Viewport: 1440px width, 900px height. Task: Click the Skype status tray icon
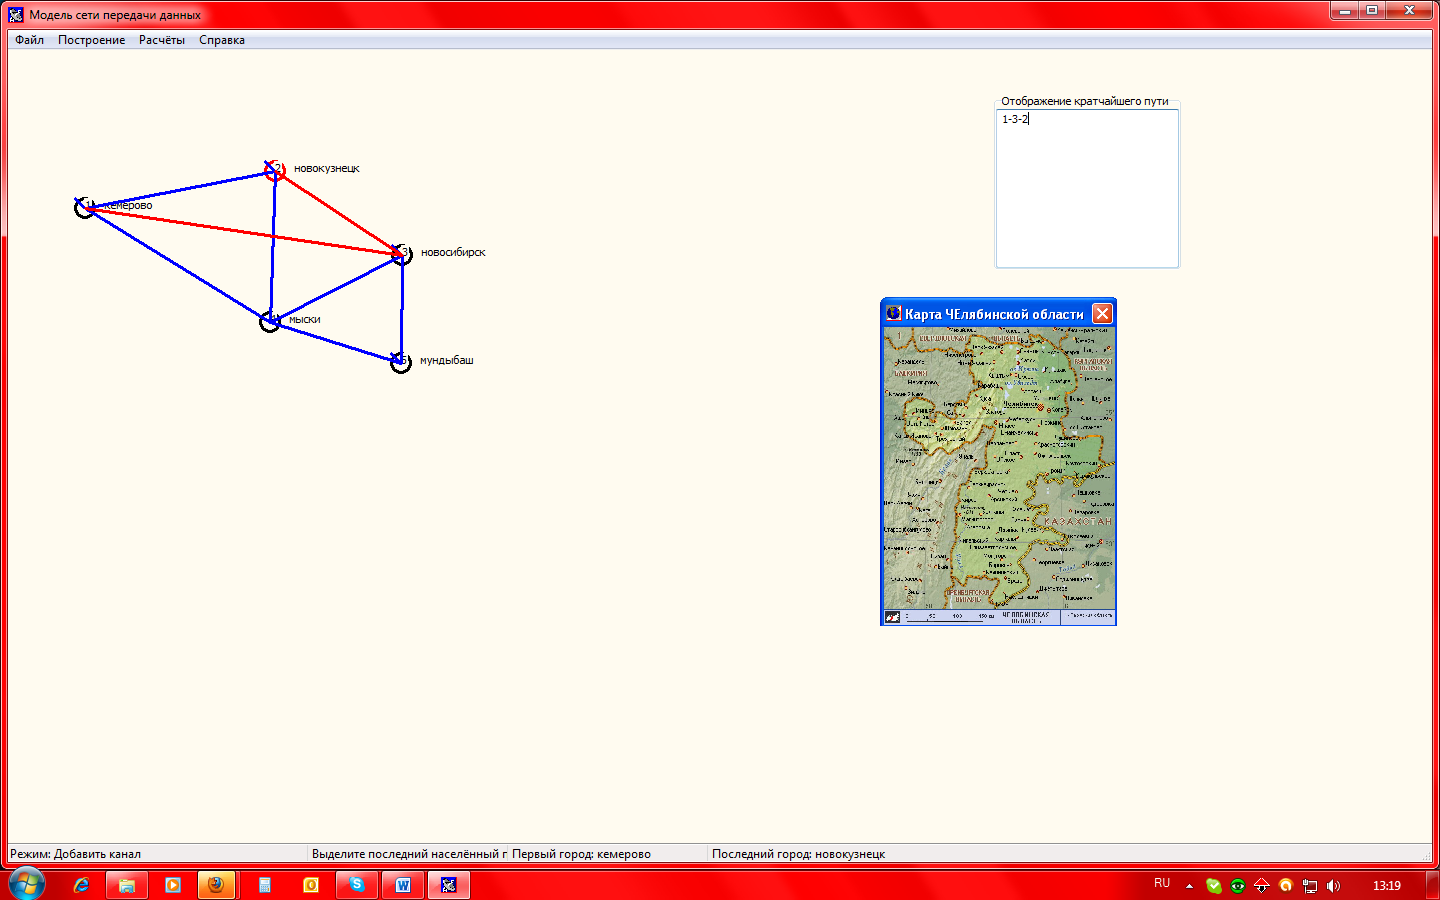(1214, 885)
